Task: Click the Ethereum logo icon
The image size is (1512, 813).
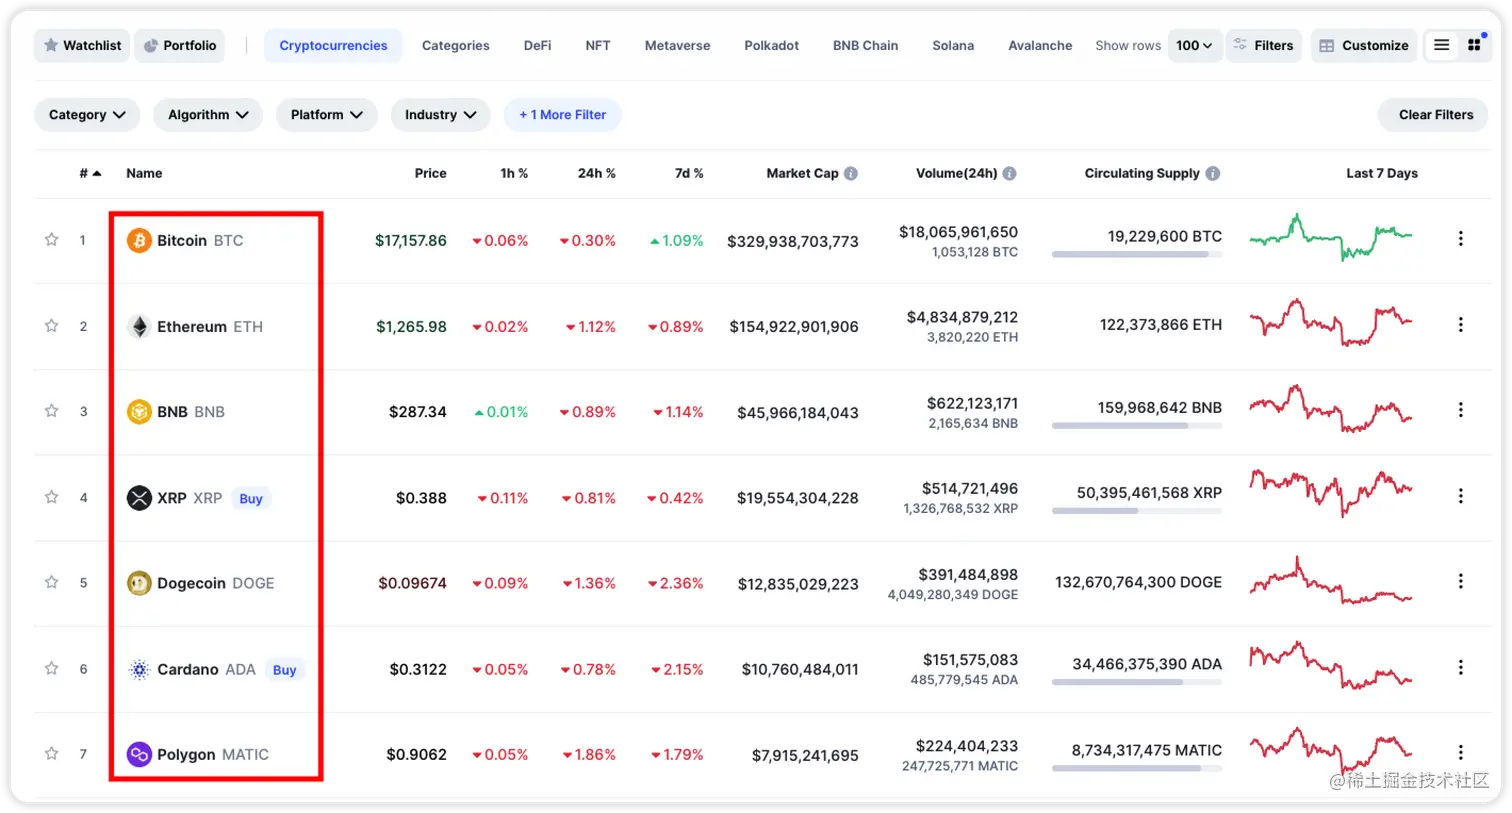Action: (139, 326)
